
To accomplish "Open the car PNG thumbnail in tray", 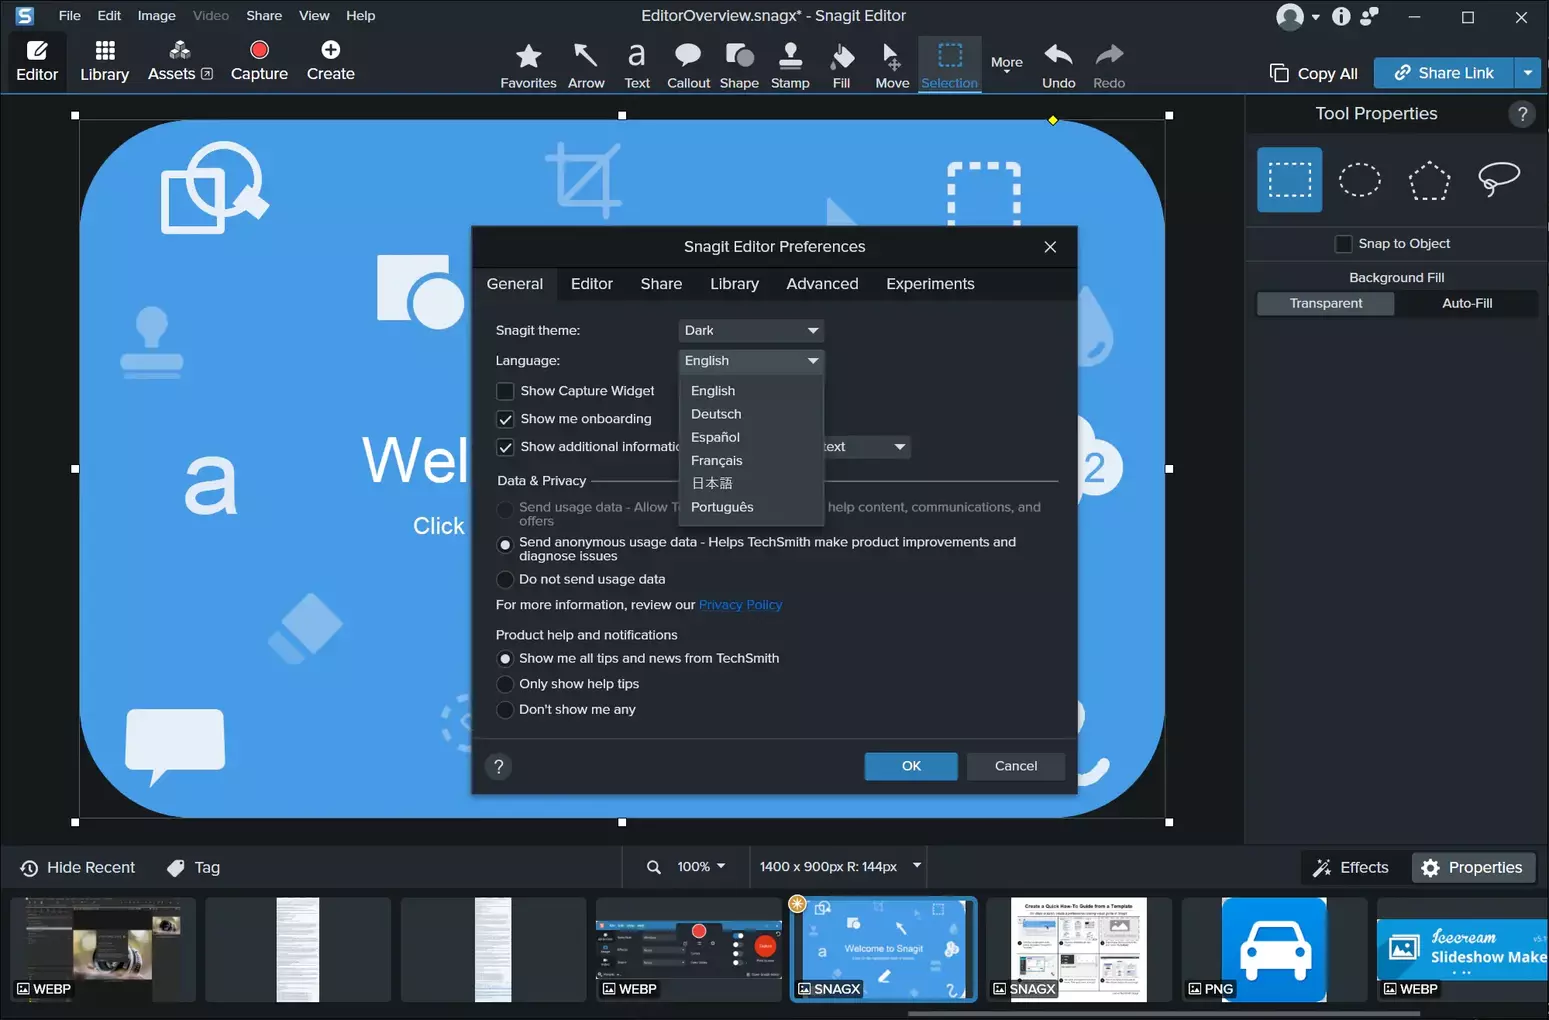I will click(1273, 949).
